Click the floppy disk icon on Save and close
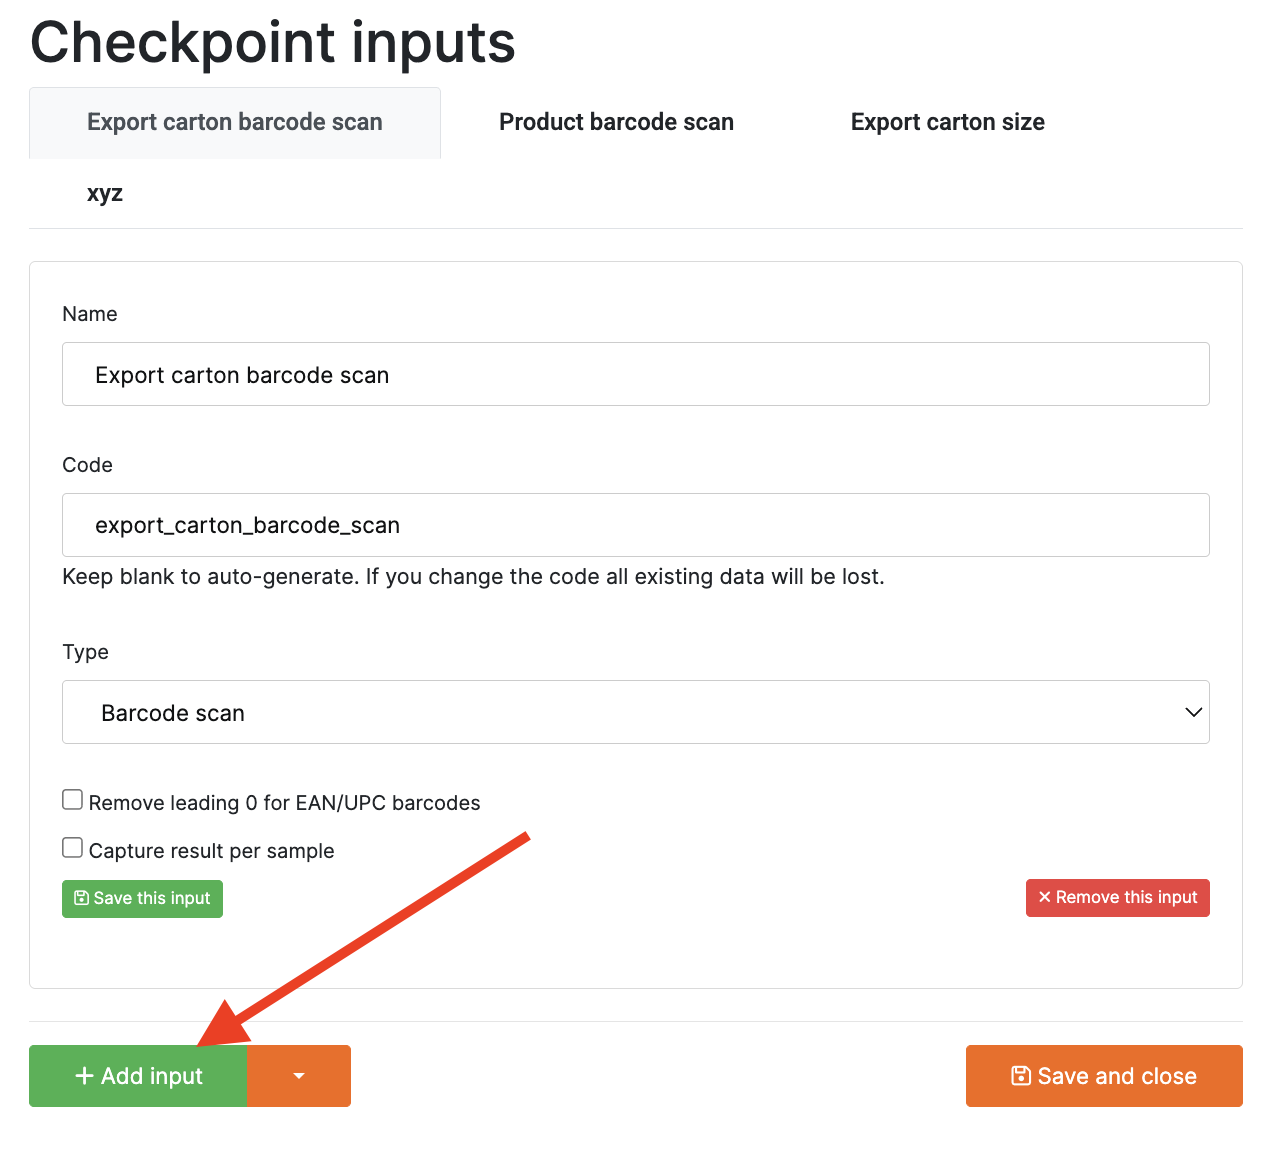This screenshot has width=1272, height=1176. (x=1021, y=1076)
